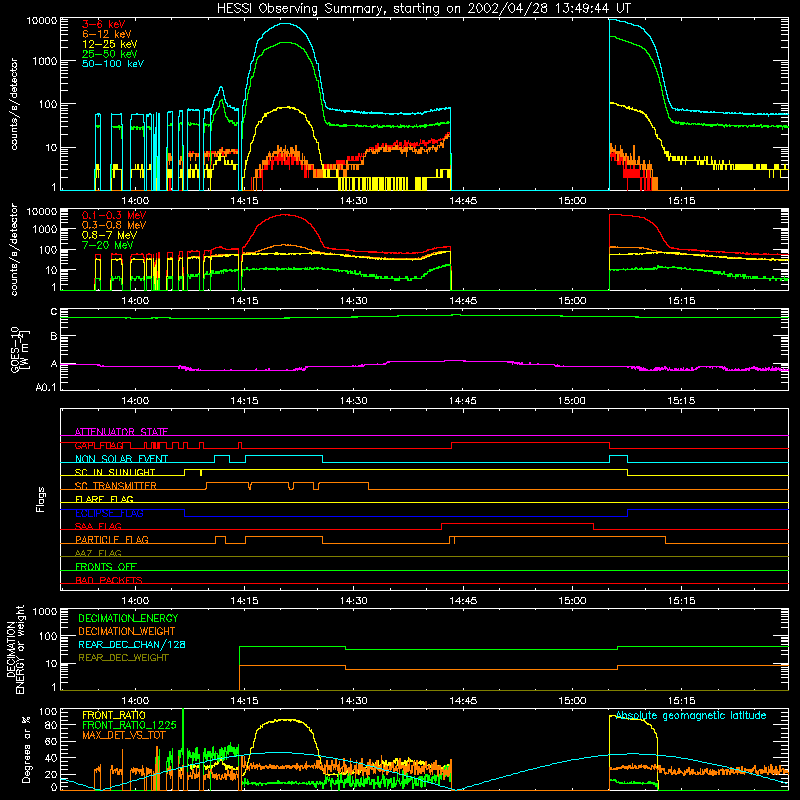Click the '1000' tick on decimation axis

(x=45, y=611)
